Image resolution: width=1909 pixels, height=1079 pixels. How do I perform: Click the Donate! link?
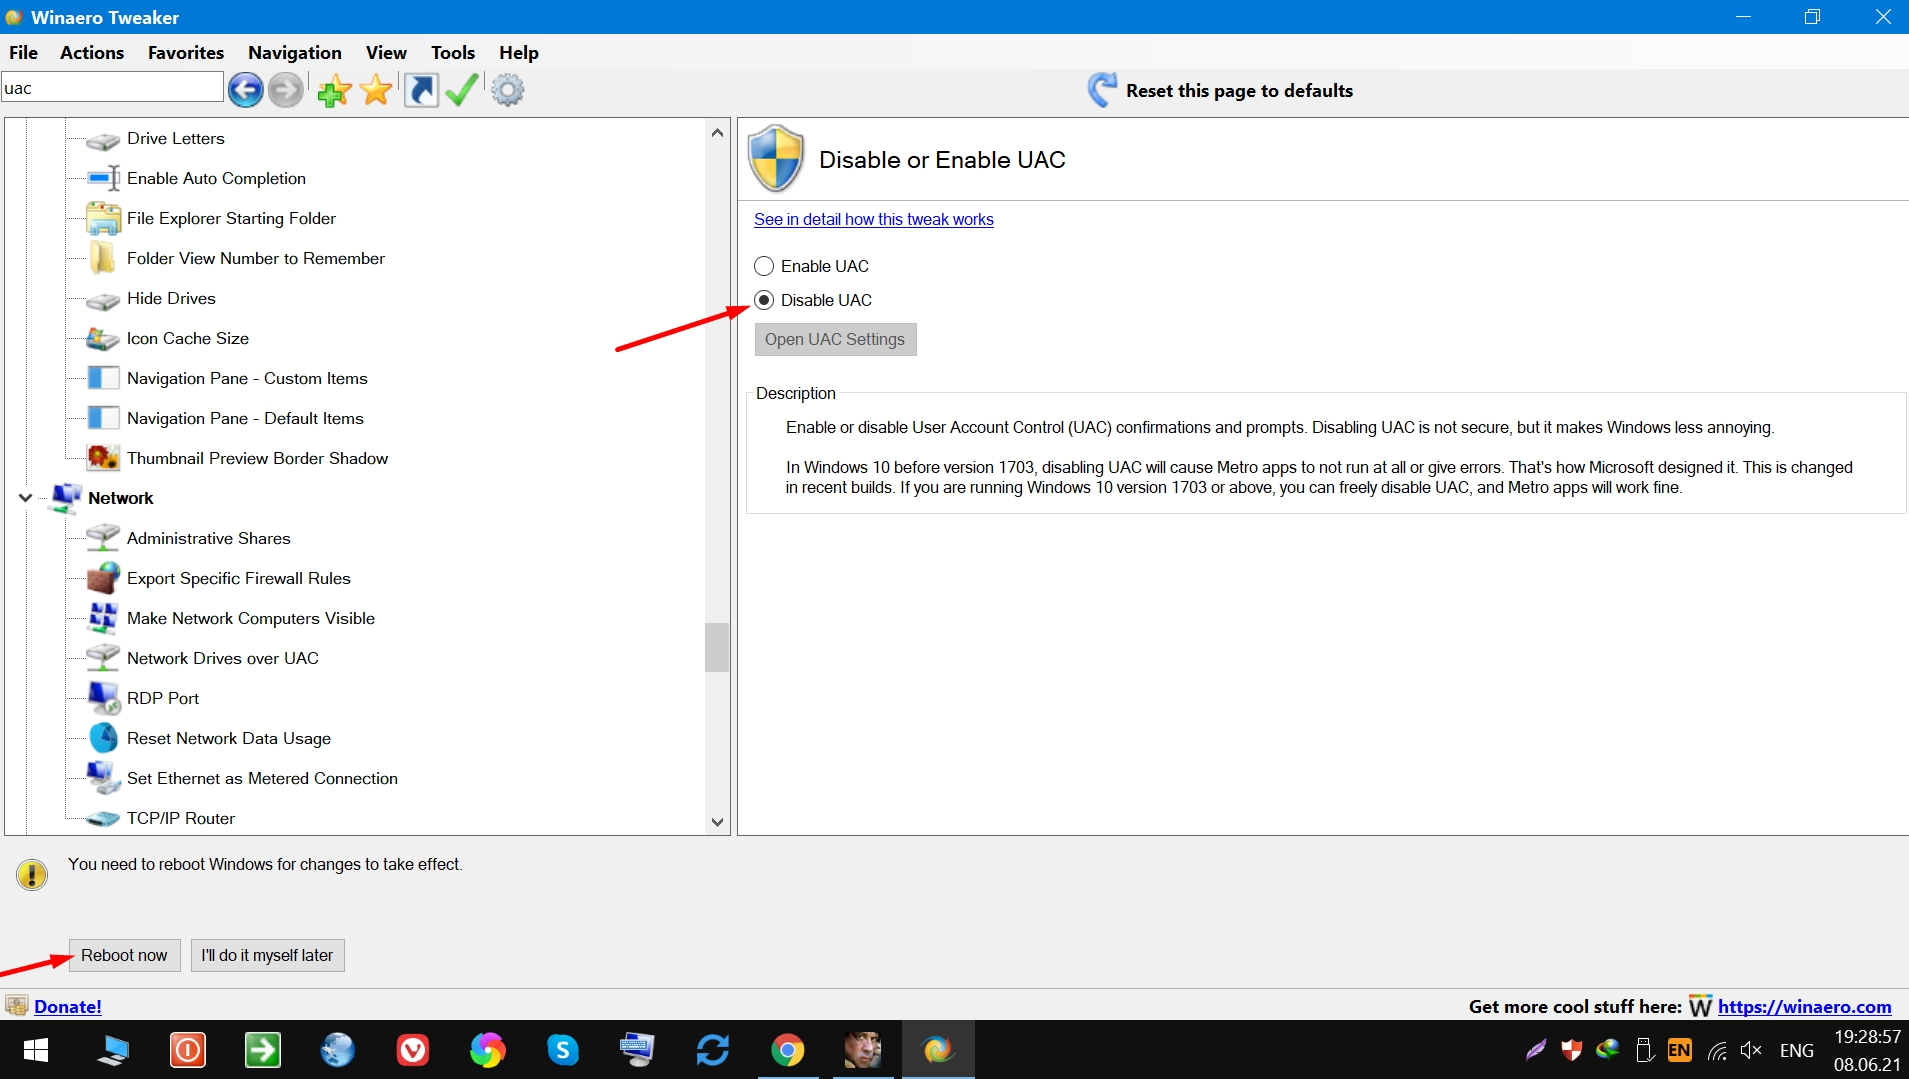(x=68, y=1006)
